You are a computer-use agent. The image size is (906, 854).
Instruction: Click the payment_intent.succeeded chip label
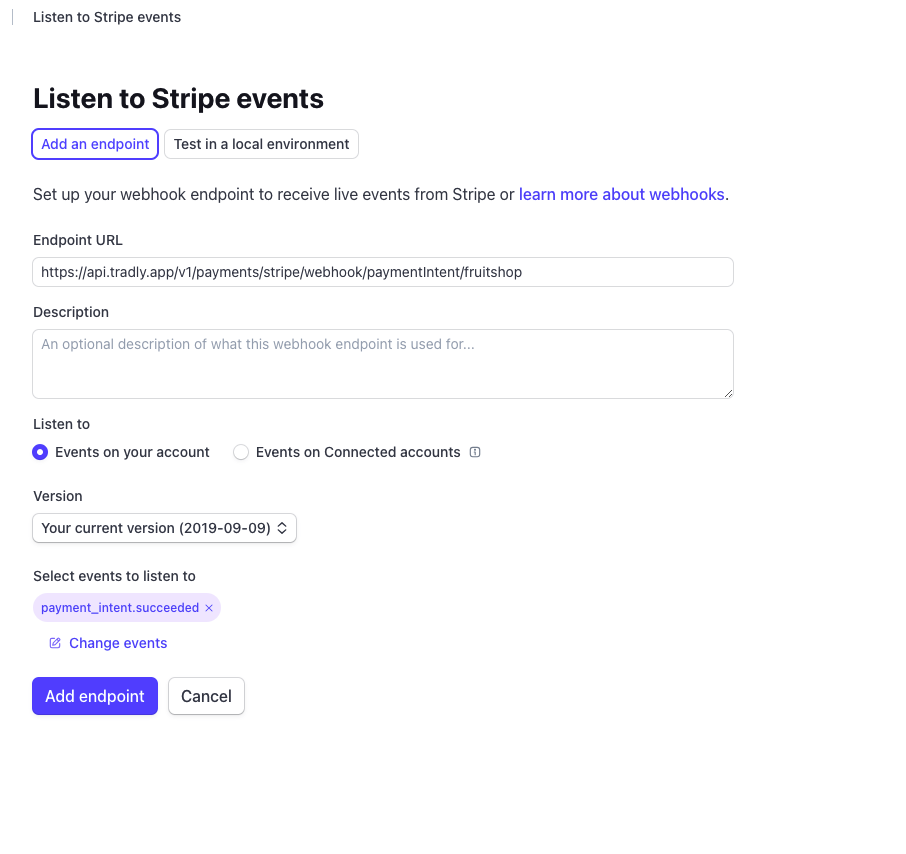tap(120, 608)
